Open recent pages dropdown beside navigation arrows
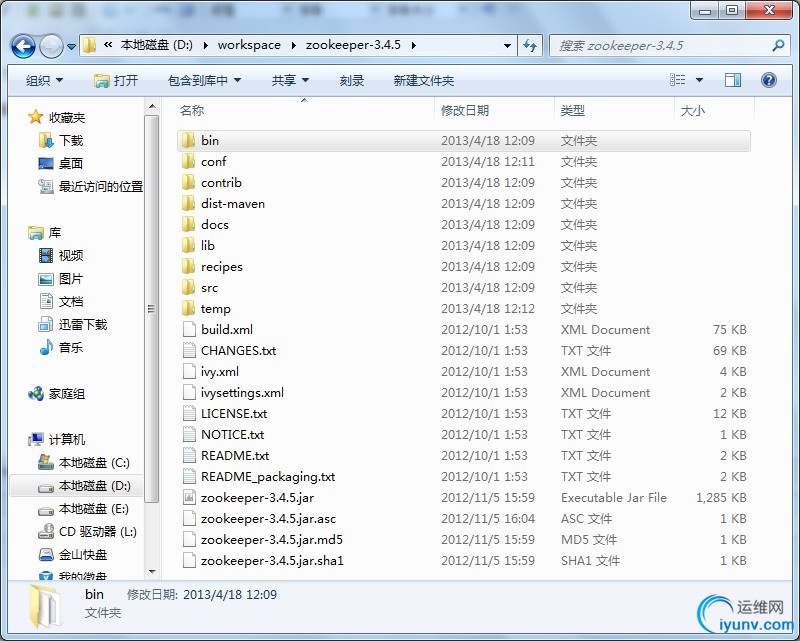The width and height of the screenshot is (800, 641). tap(71, 47)
